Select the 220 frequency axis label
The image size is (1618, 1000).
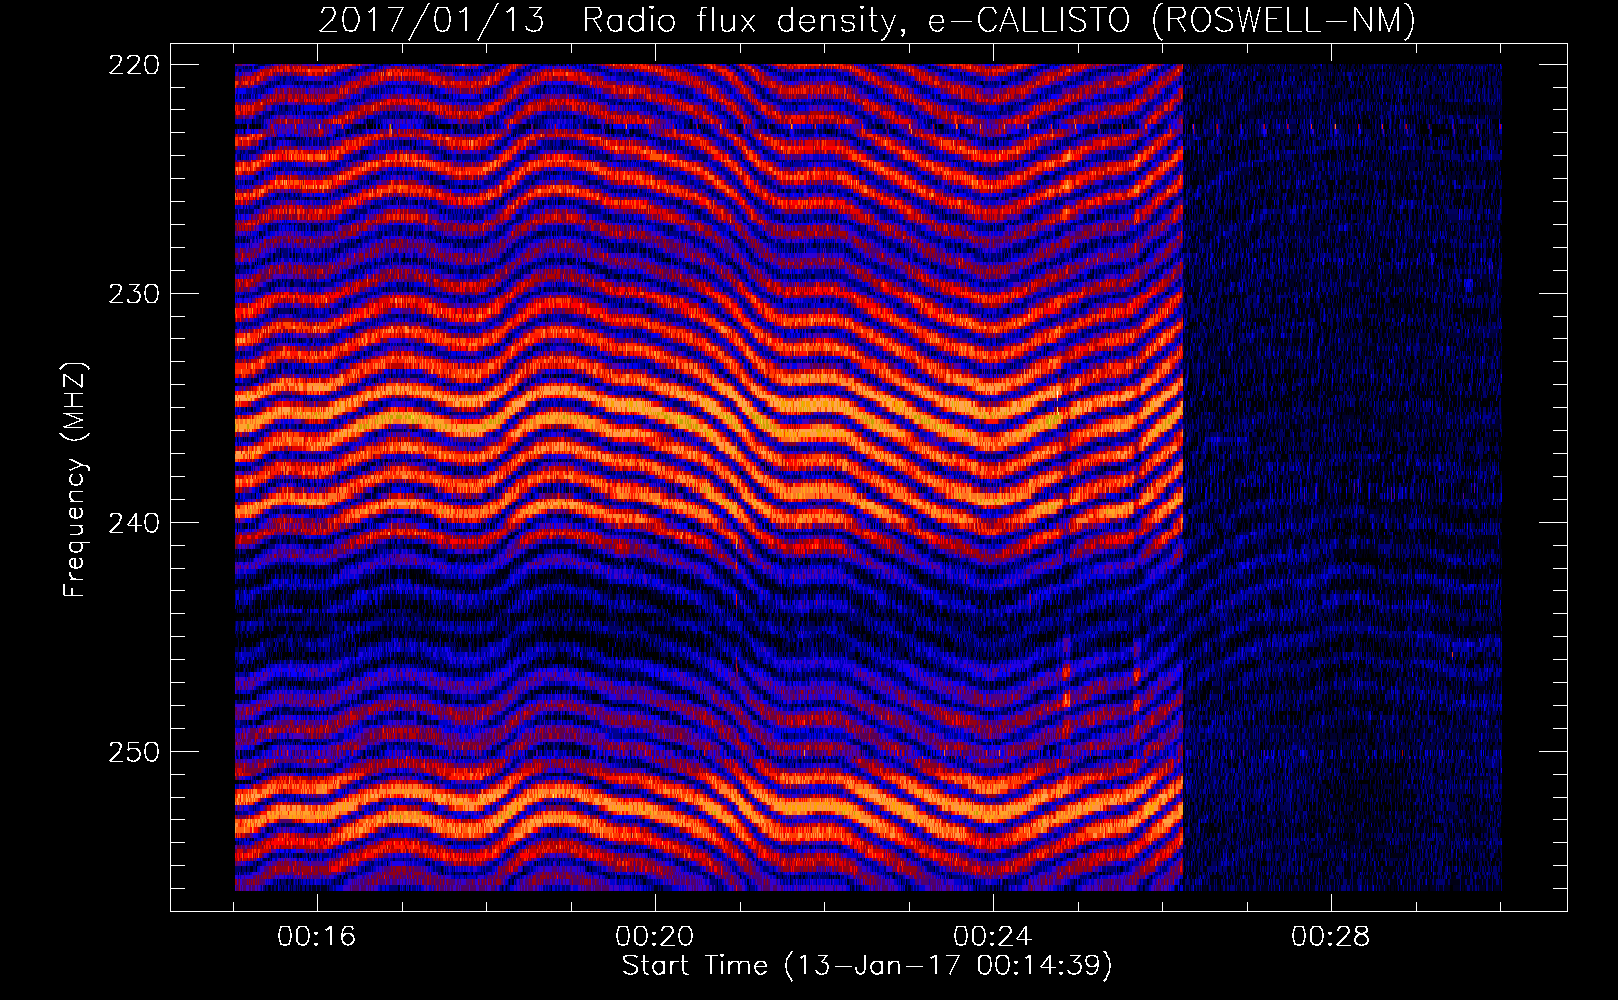click(x=132, y=65)
